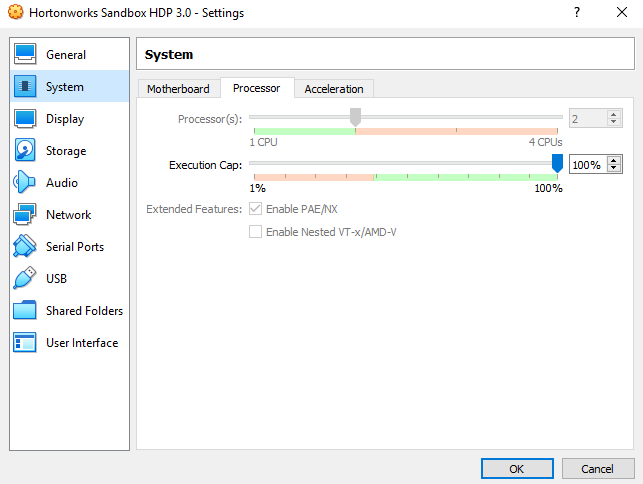Click OK to apply settings
The width and height of the screenshot is (643, 484).
[x=517, y=468]
